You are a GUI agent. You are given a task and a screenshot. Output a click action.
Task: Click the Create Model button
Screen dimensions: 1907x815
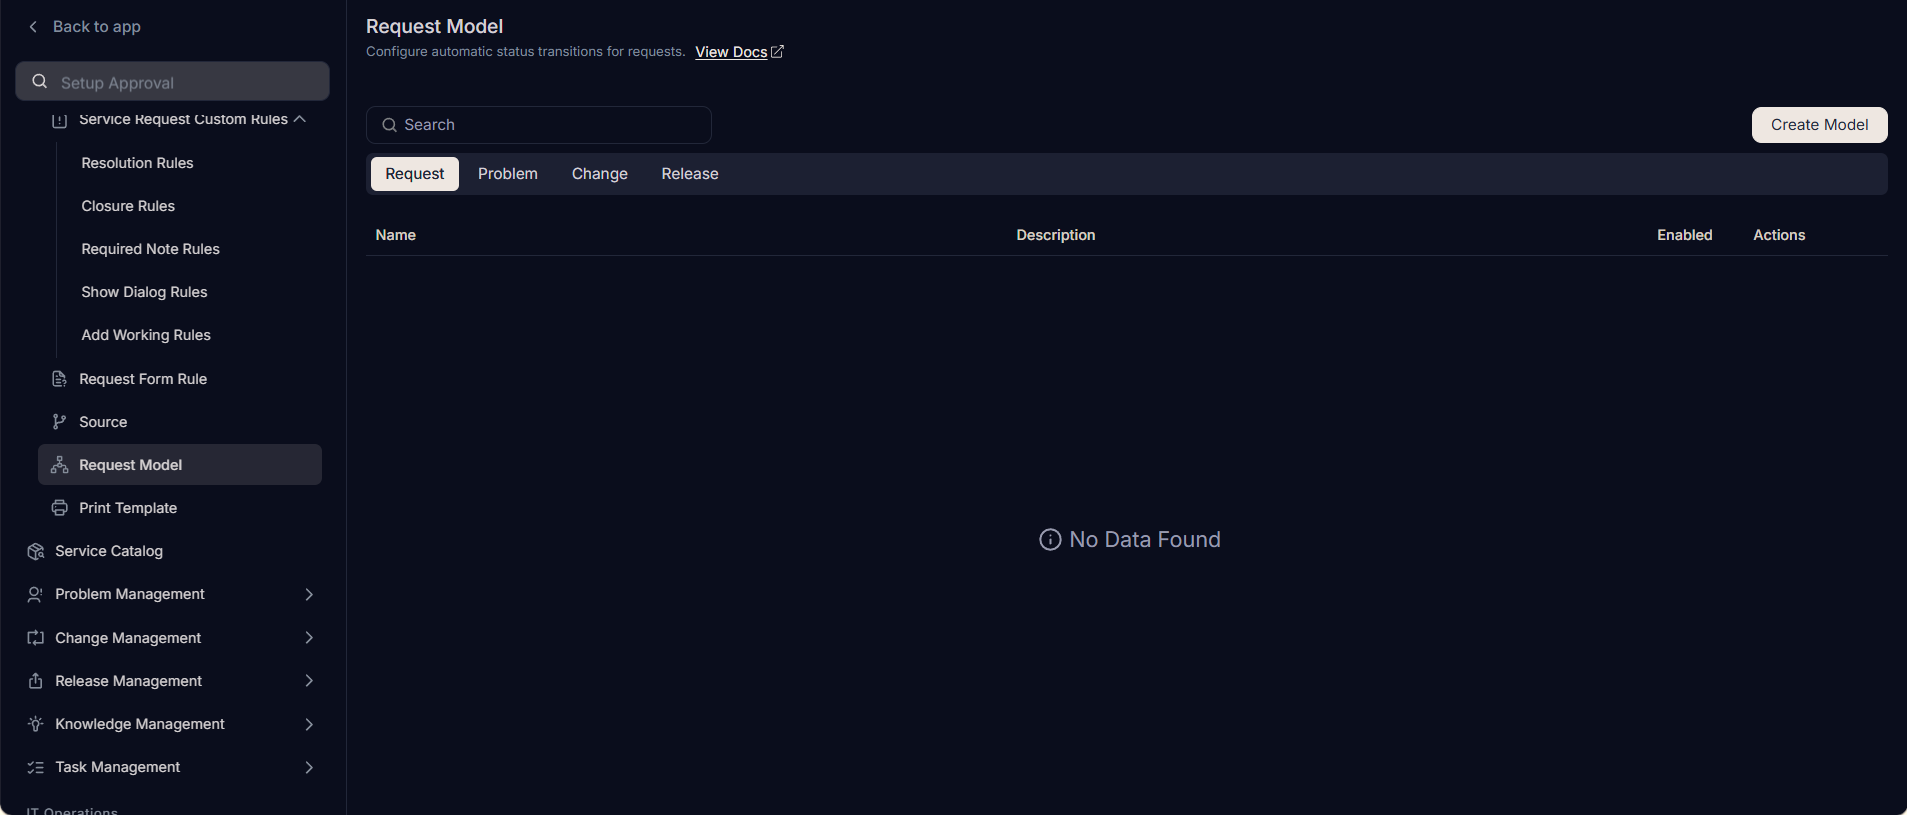(1819, 125)
